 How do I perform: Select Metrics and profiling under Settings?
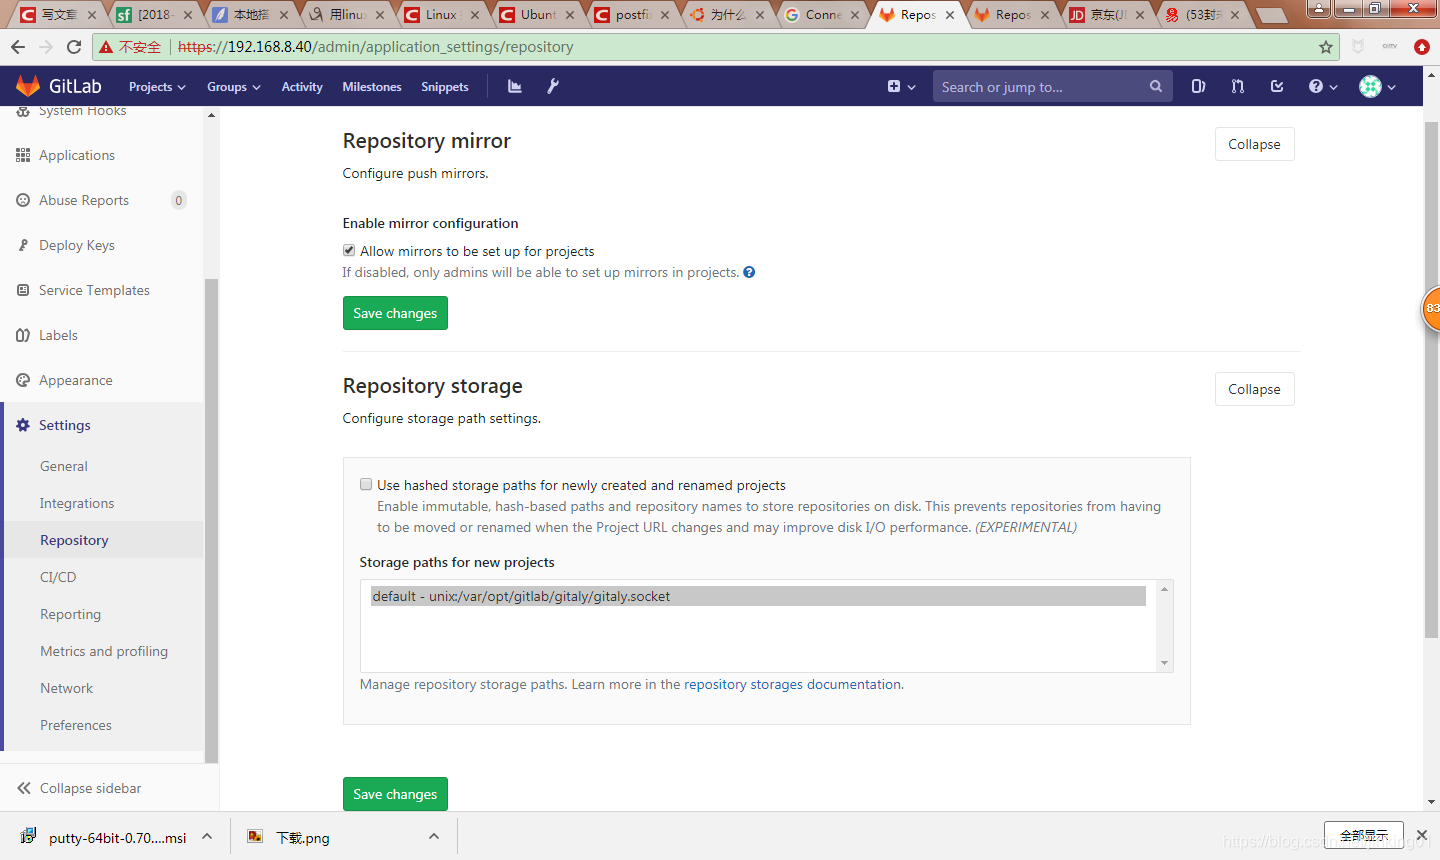(104, 651)
